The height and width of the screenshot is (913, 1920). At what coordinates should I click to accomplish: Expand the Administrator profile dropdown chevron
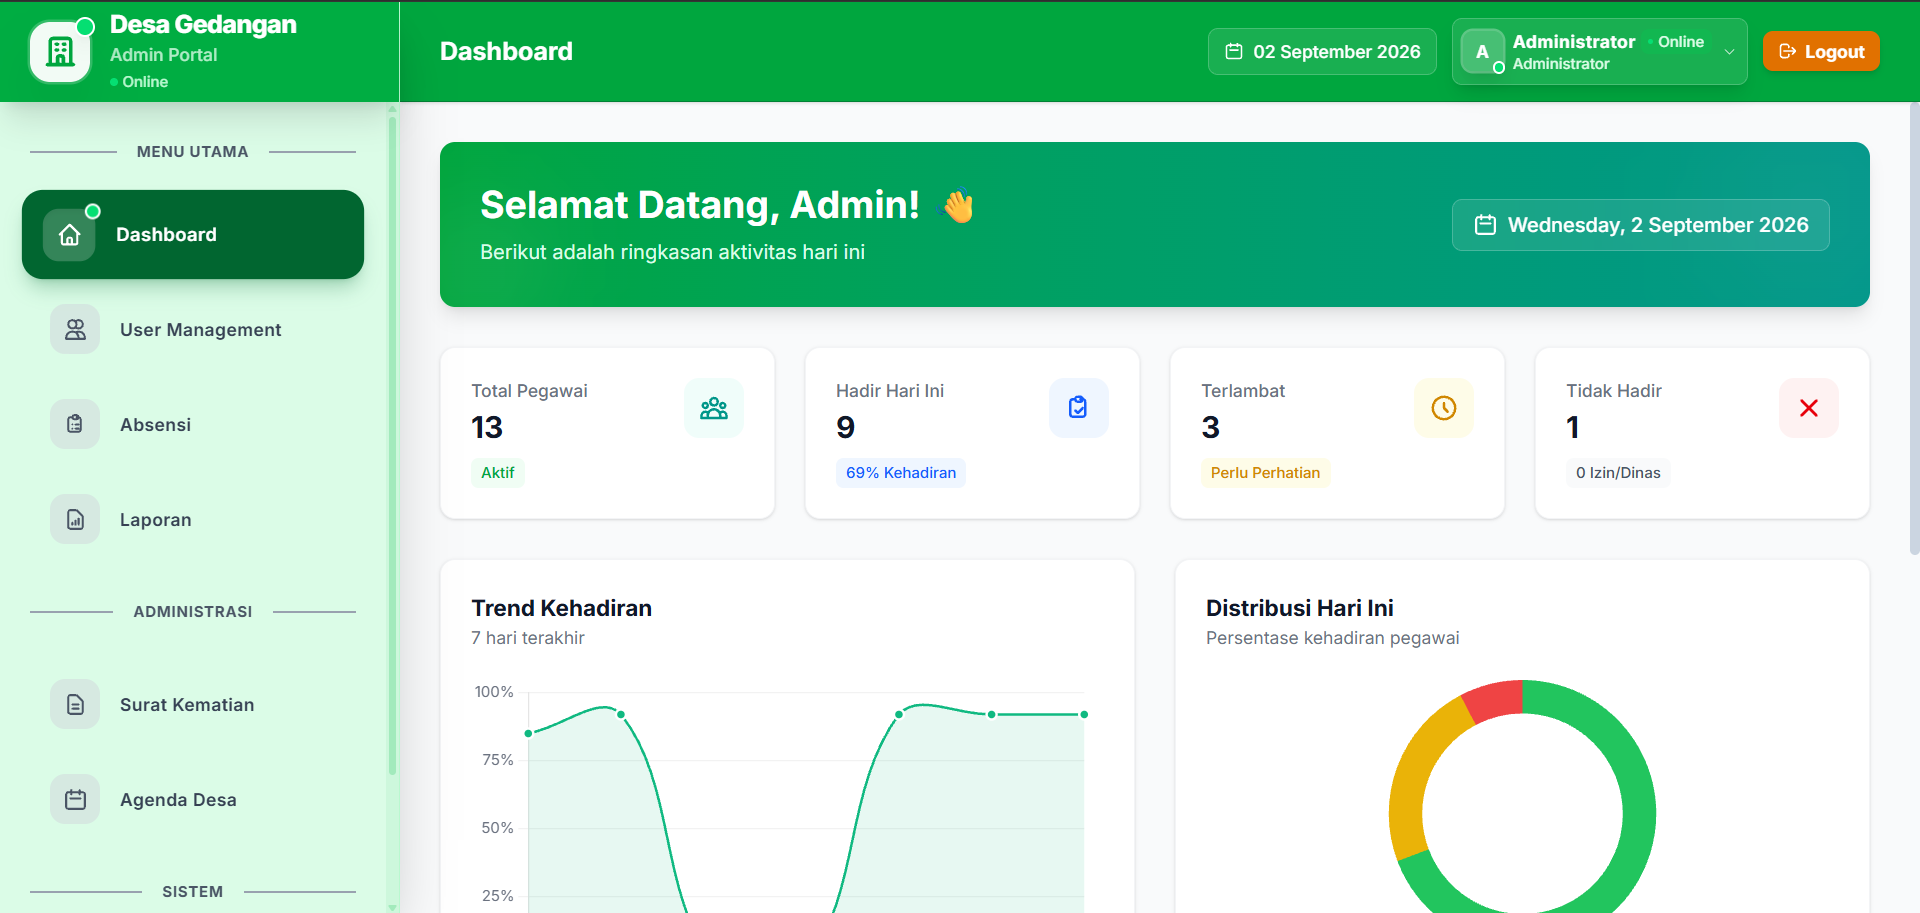click(x=1729, y=52)
